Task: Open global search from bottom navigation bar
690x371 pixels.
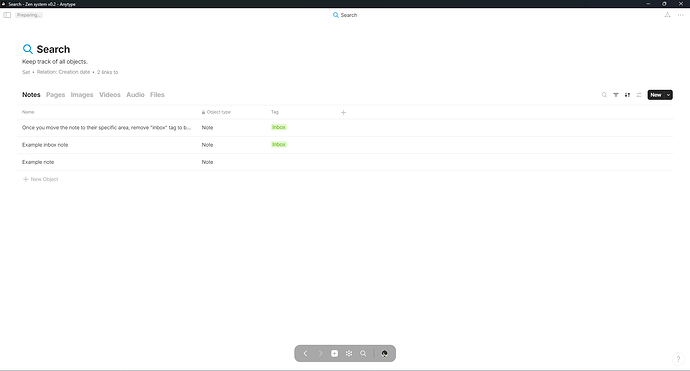Action: click(x=363, y=353)
